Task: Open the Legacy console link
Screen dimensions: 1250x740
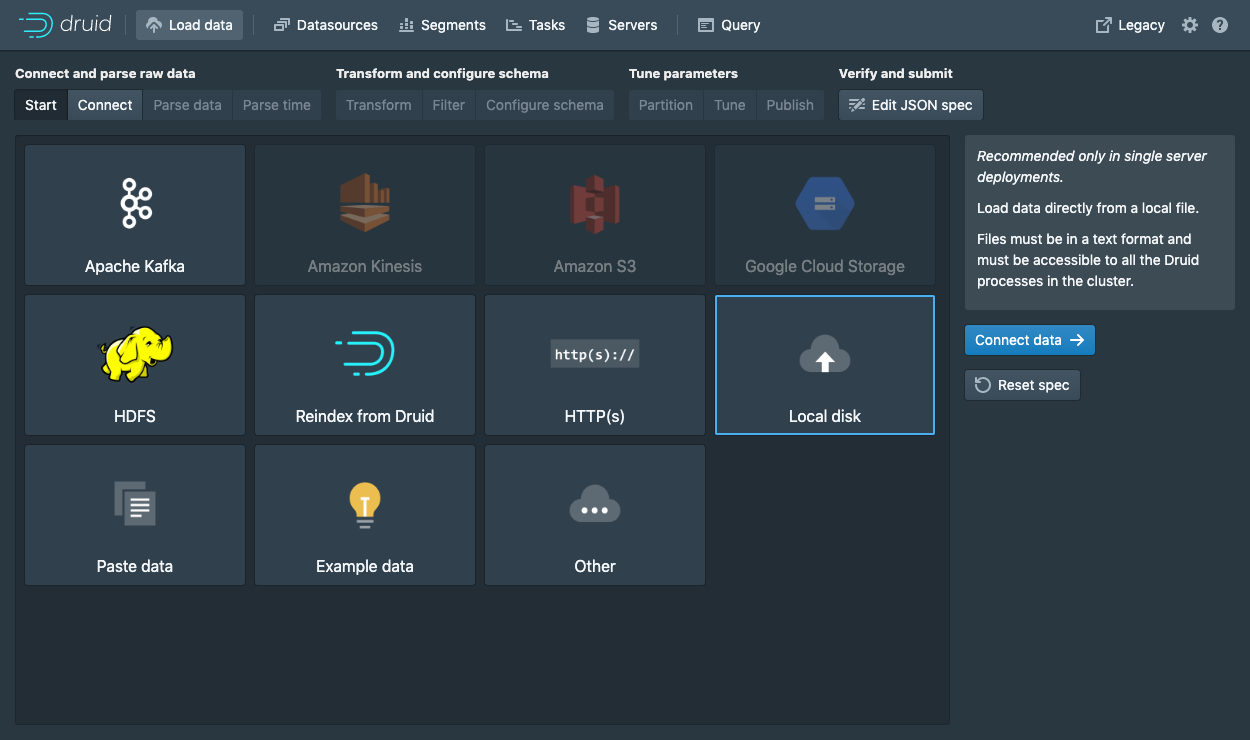Action: pyautogui.click(x=1141, y=25)
